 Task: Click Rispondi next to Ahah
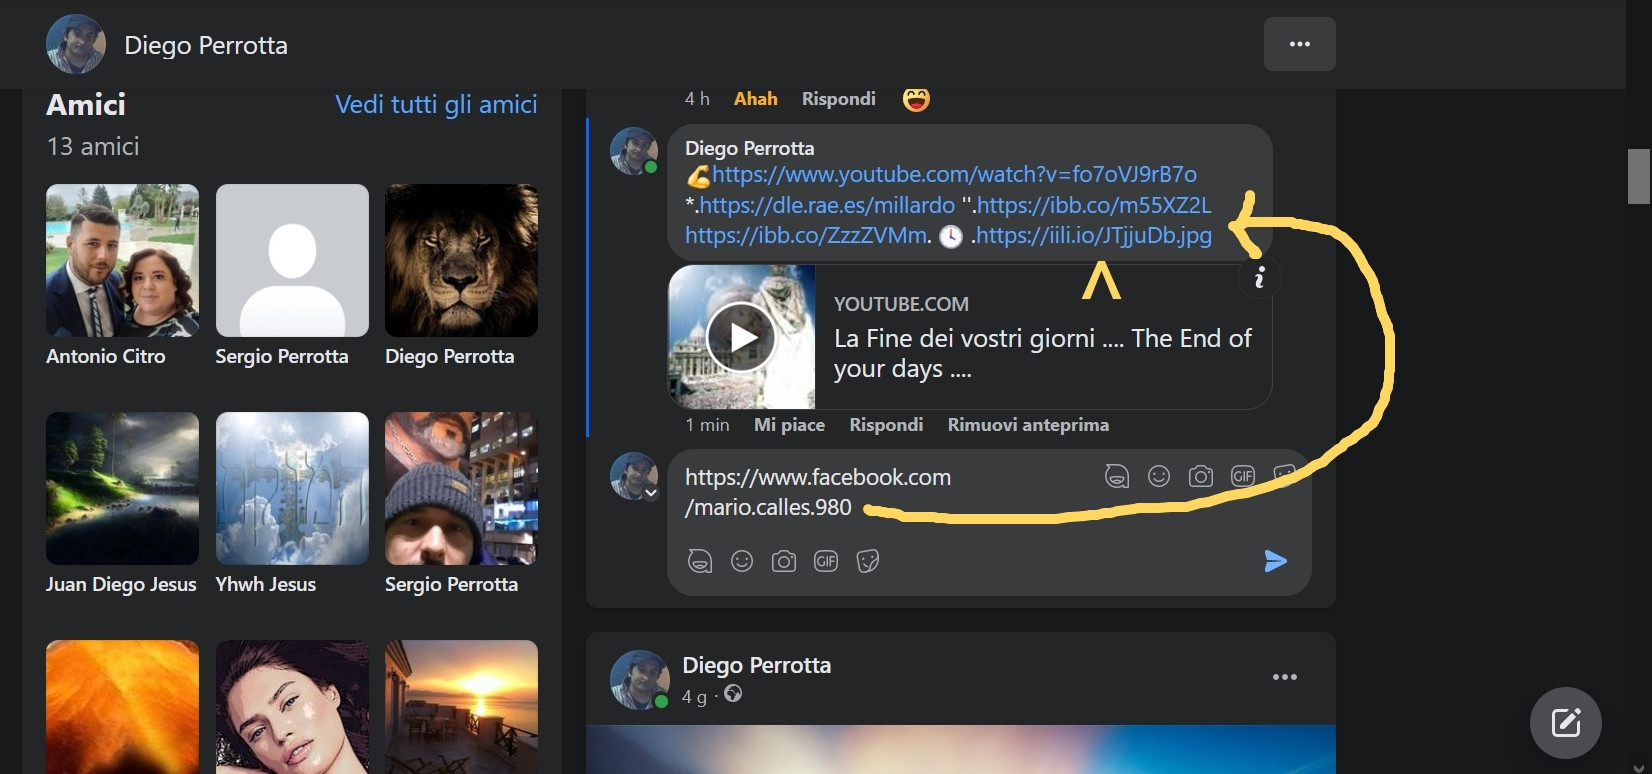839,99
